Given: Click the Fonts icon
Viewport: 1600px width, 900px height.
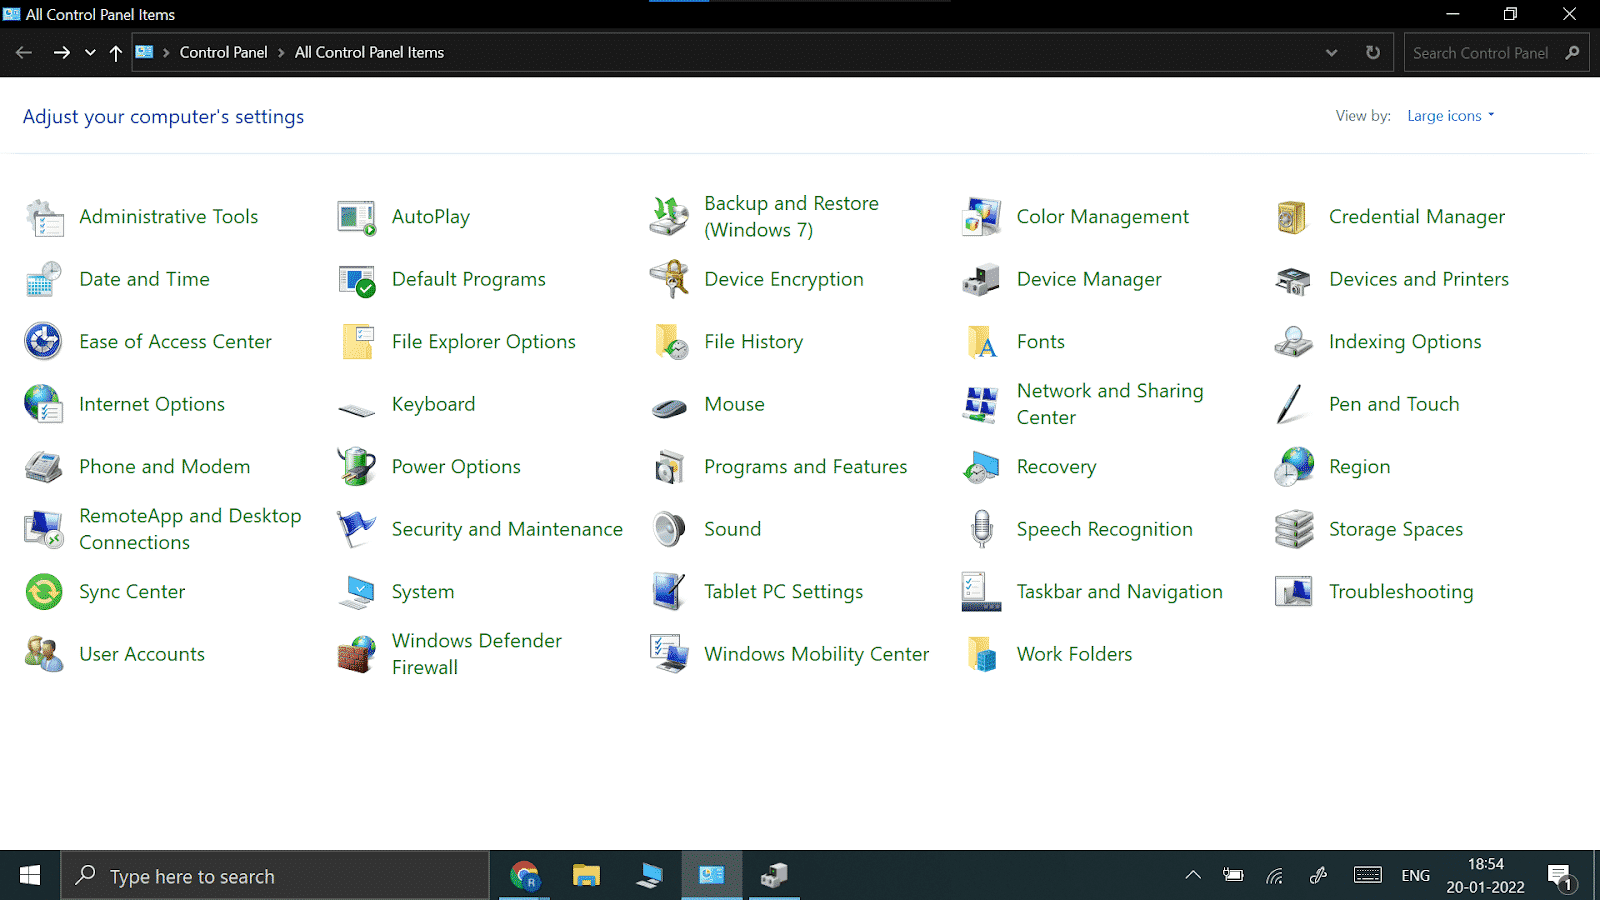Looking at the screenshot, I should coord(981,342).
